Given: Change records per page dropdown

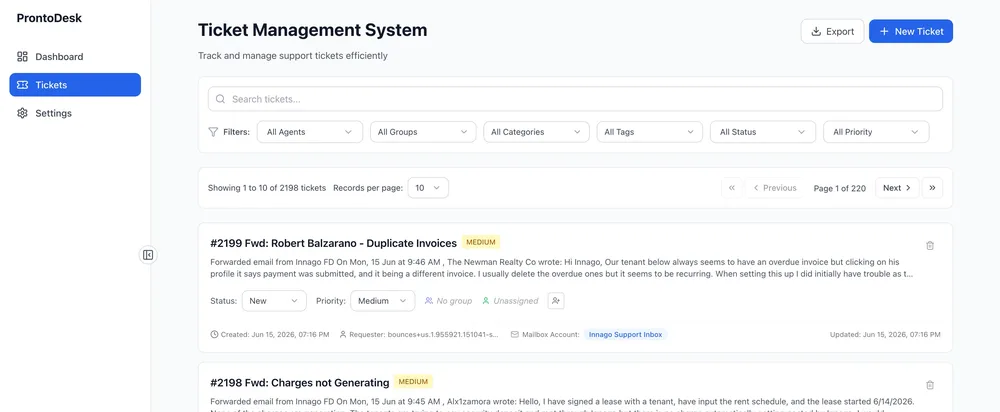Looking at the screenshot, I should [x=428, y=188].
